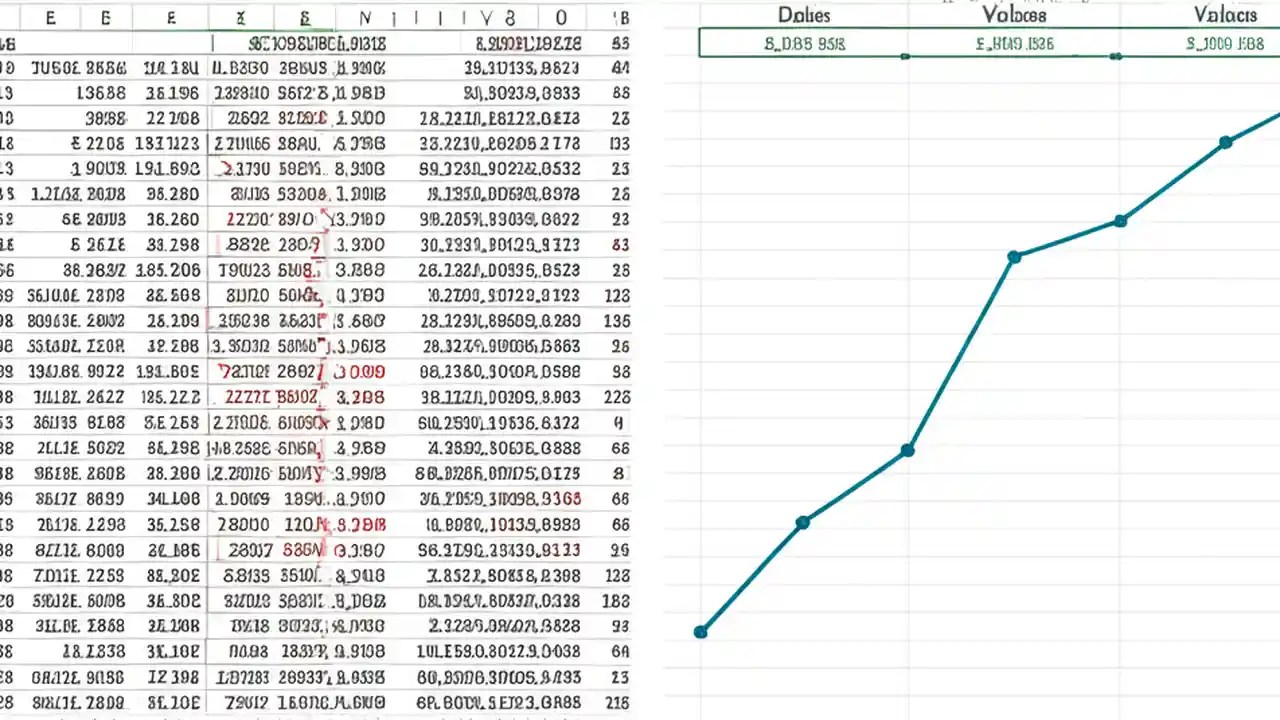
Task: Click the lowest data point on the line chart
Action: (701, 631)
